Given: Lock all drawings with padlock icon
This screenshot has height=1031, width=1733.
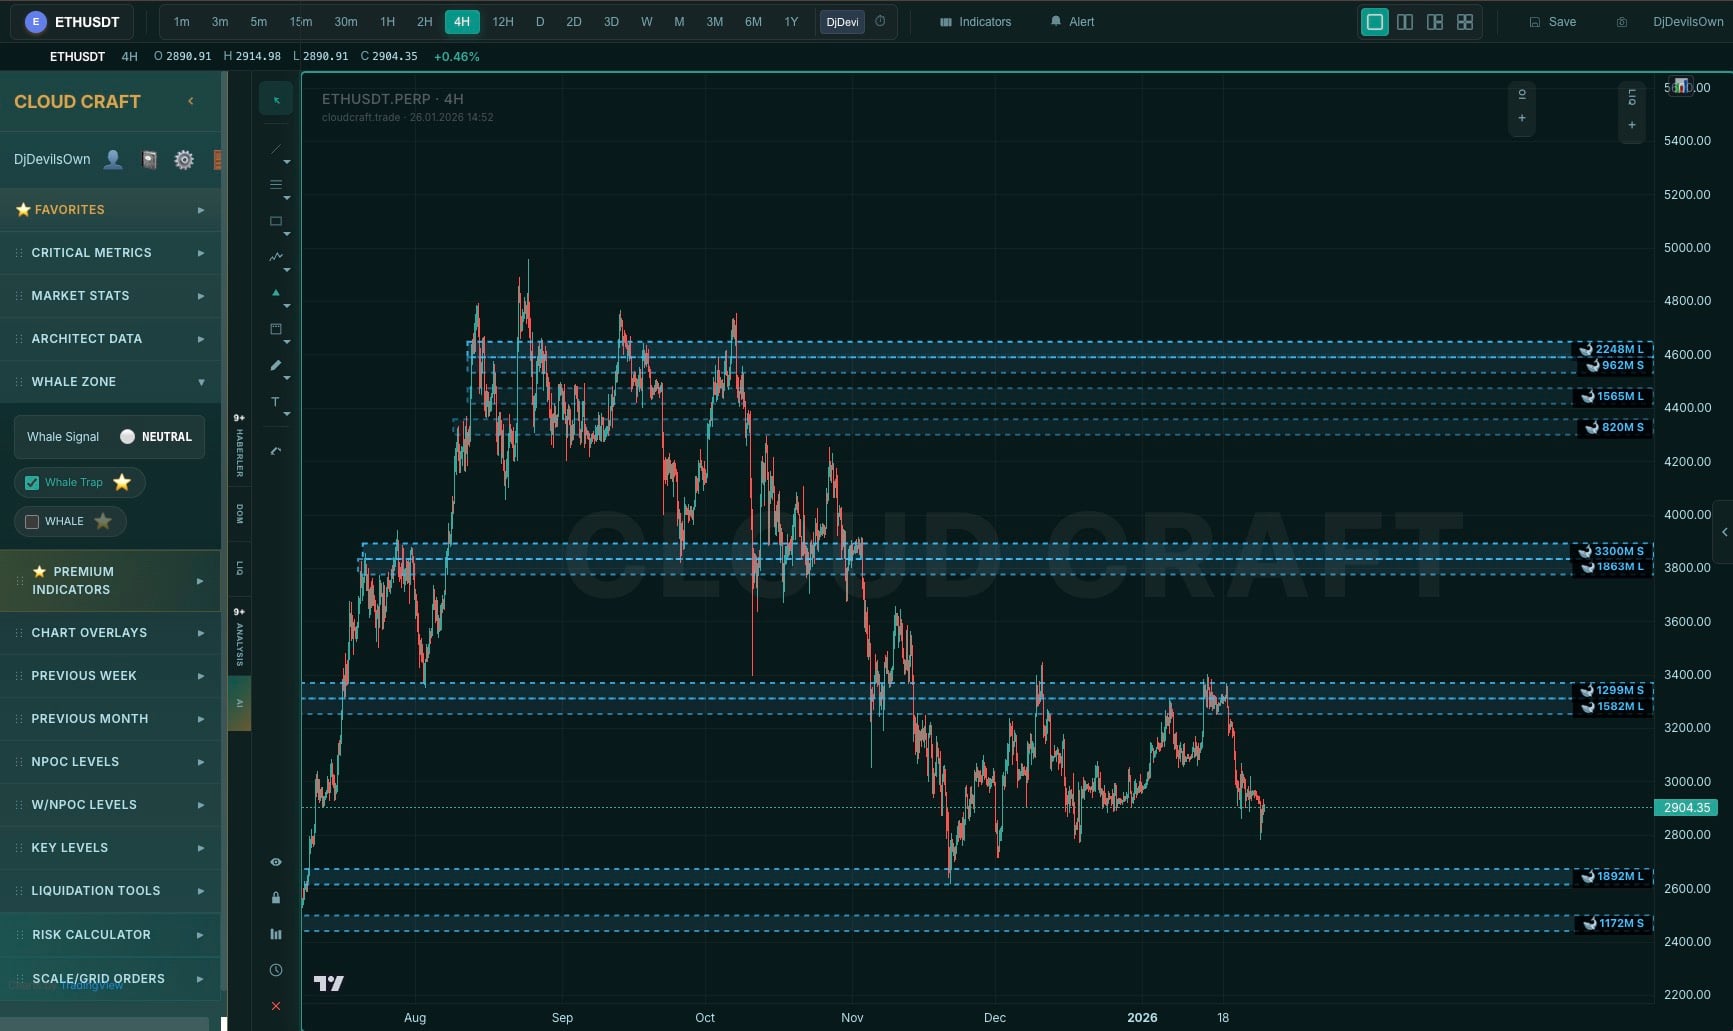Looking at the screenshot, I should pos(276,898).
